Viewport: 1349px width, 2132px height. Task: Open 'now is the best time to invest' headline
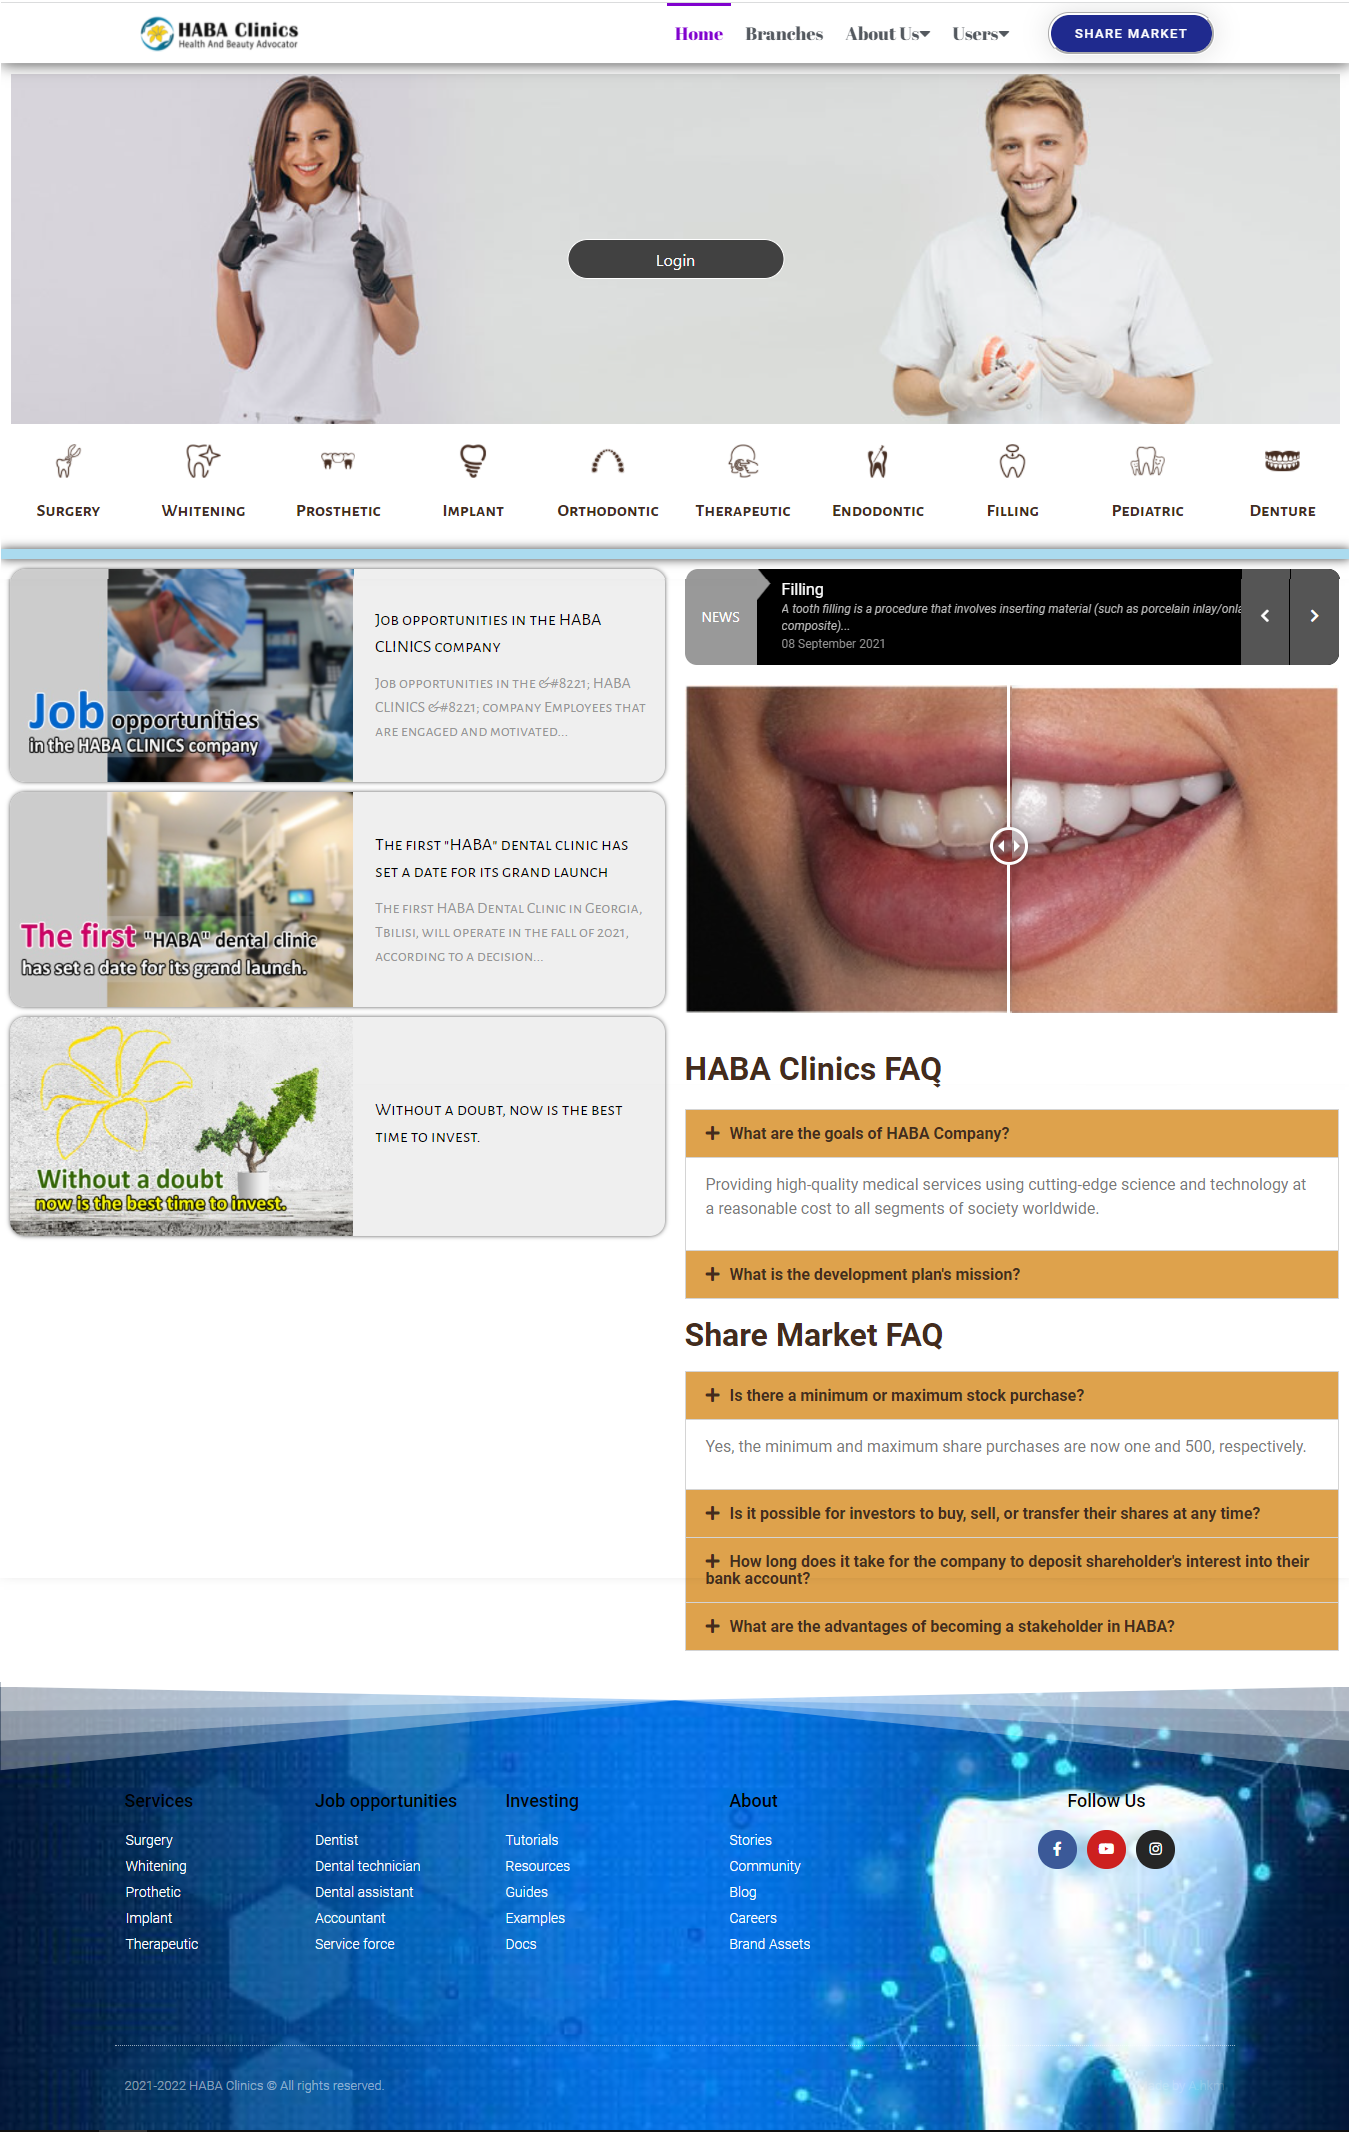pos(499,1123)
